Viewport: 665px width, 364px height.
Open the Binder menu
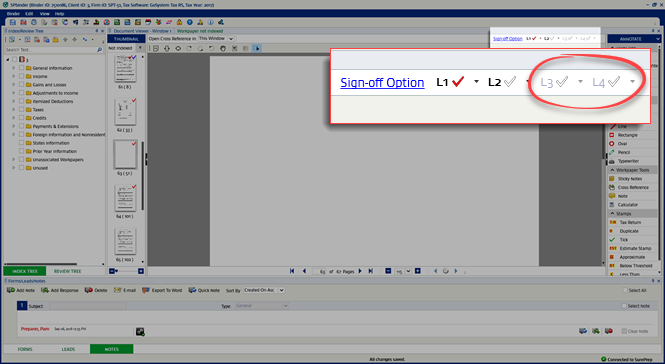(13, 14)
